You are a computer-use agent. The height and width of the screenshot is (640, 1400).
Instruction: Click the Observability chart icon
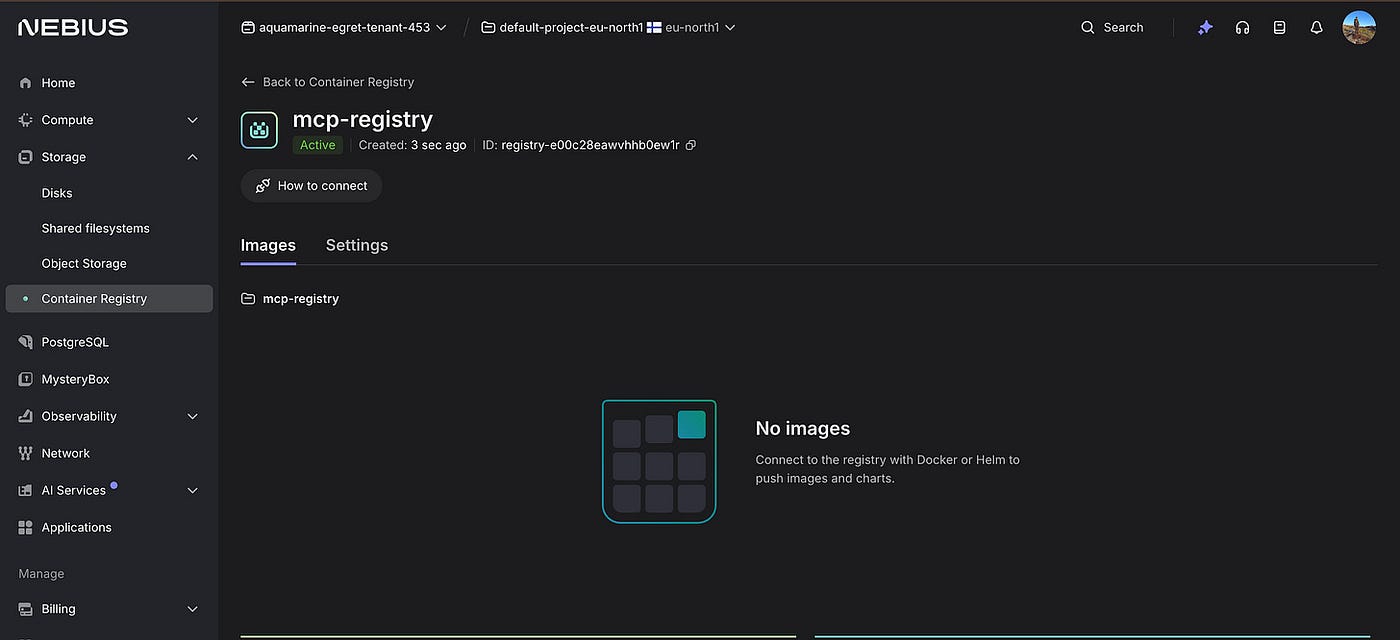[26, 416]
